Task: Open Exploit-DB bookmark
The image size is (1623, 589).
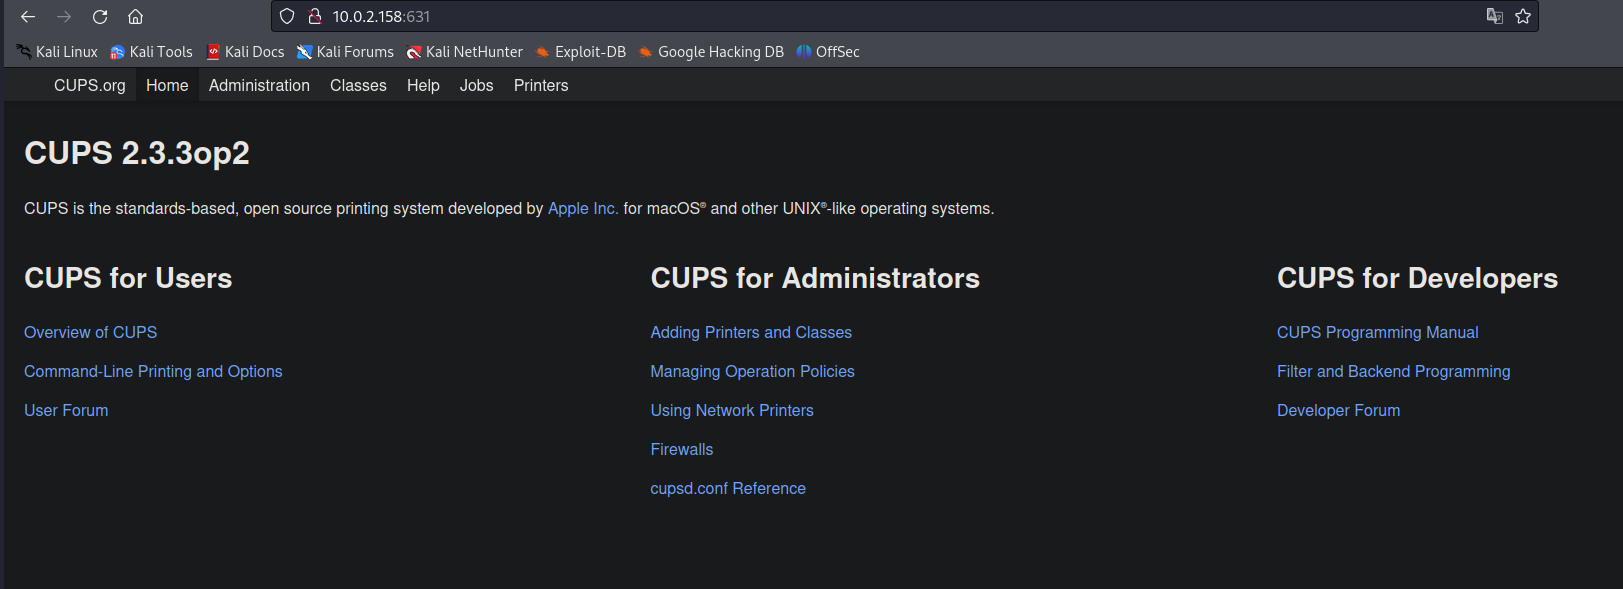Action: (x=580, y=52)
